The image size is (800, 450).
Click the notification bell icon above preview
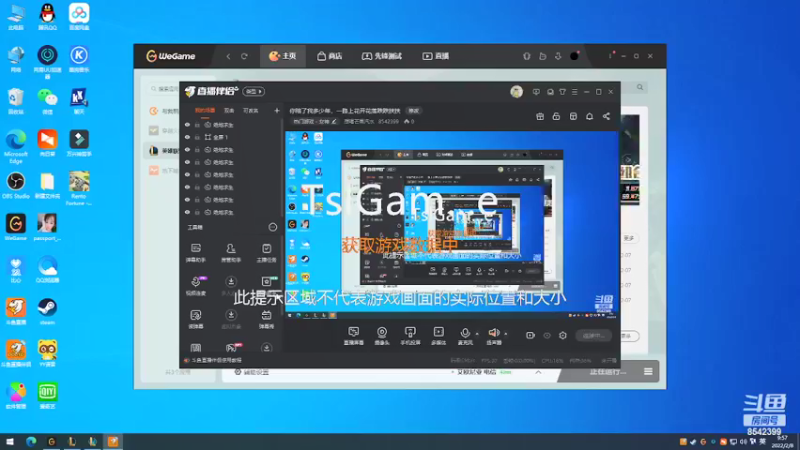pos(589,116)
